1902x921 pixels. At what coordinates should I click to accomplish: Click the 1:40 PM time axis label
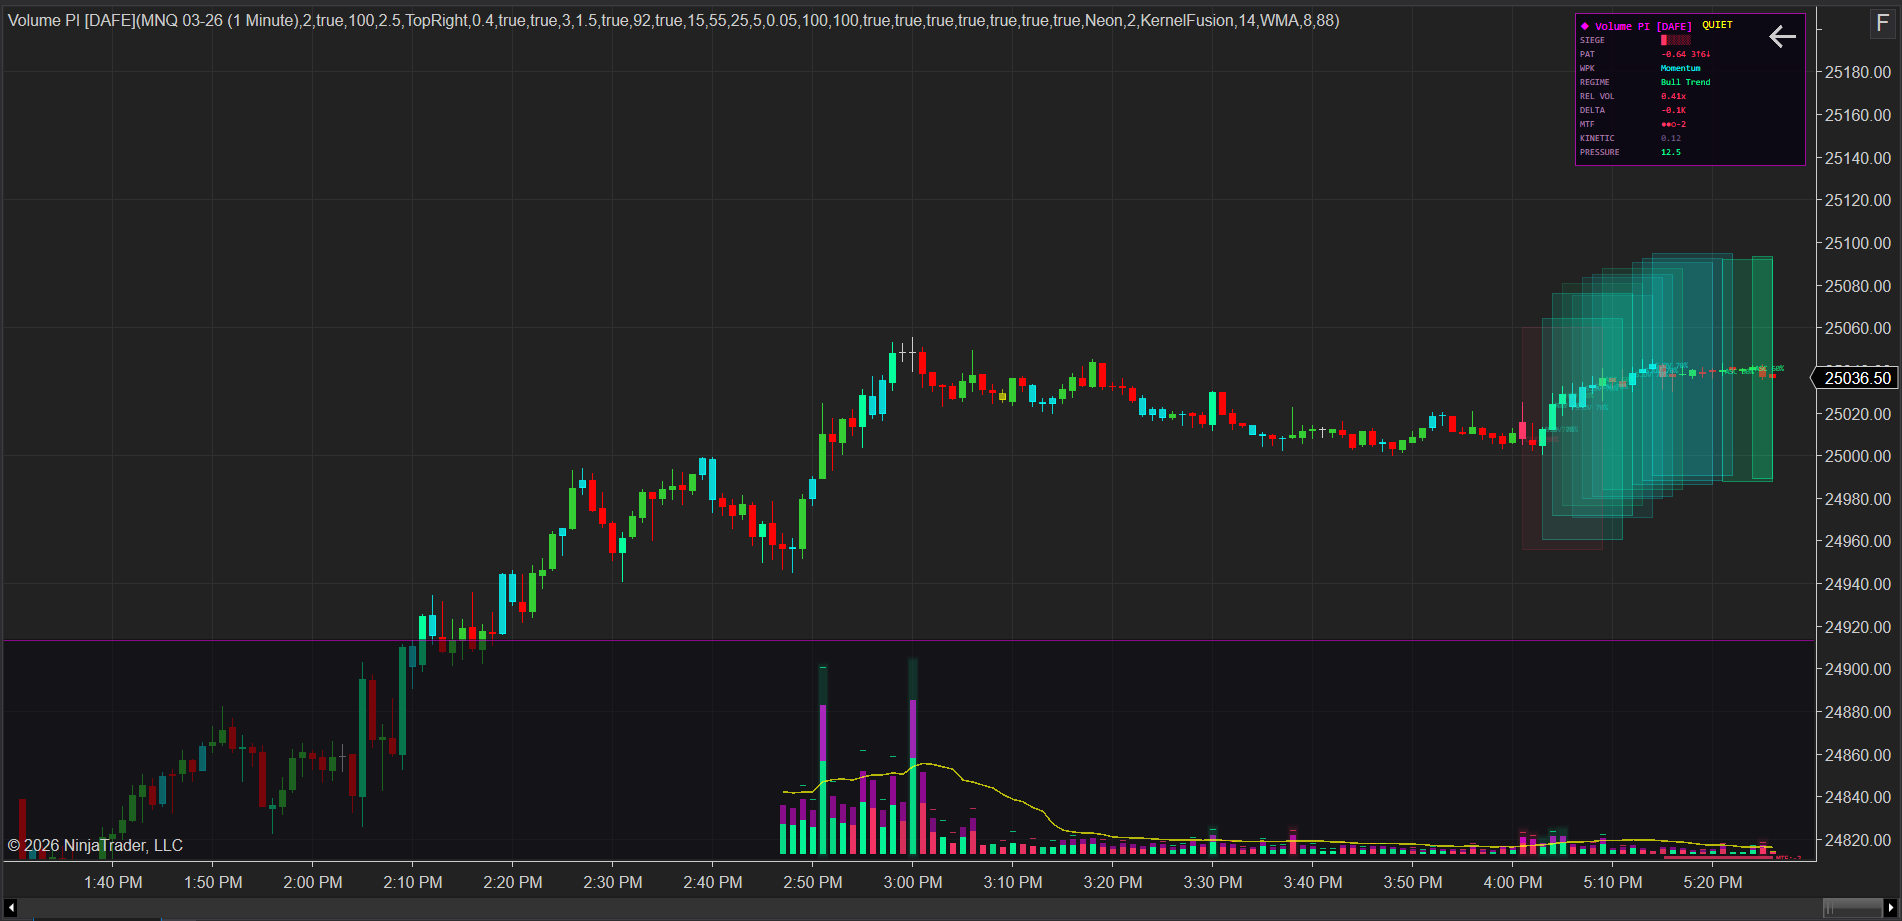tap(113, 882)
